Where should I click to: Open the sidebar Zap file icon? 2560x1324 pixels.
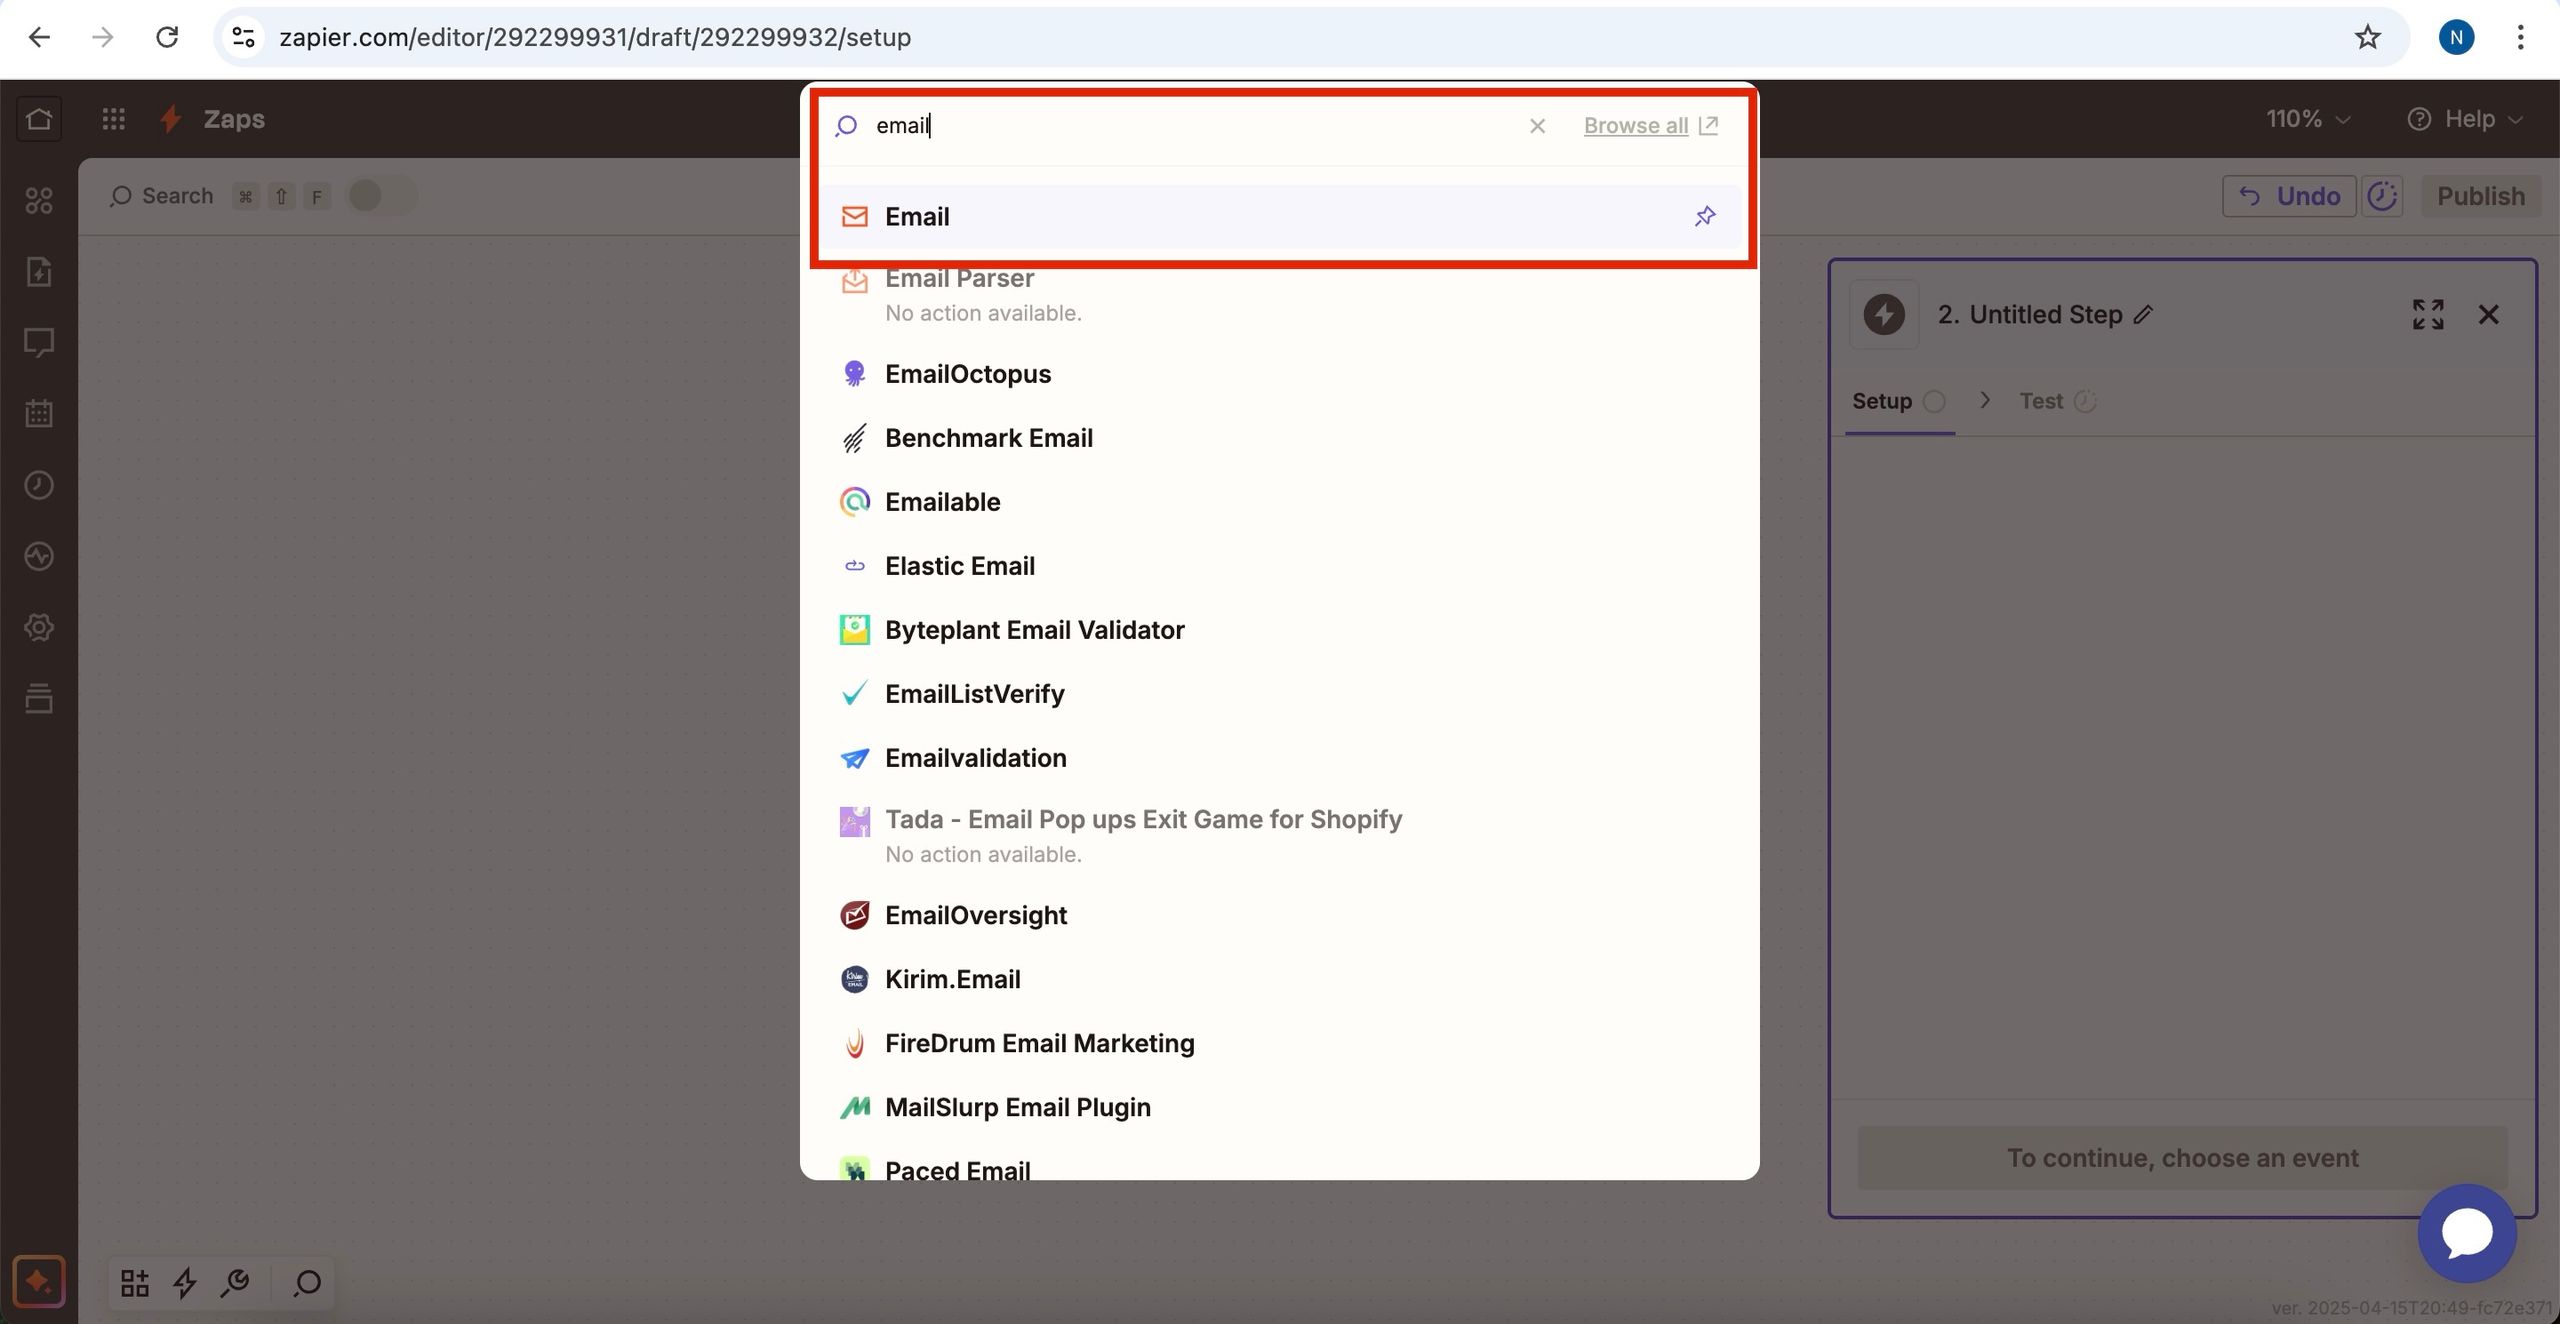coord(39,272)
